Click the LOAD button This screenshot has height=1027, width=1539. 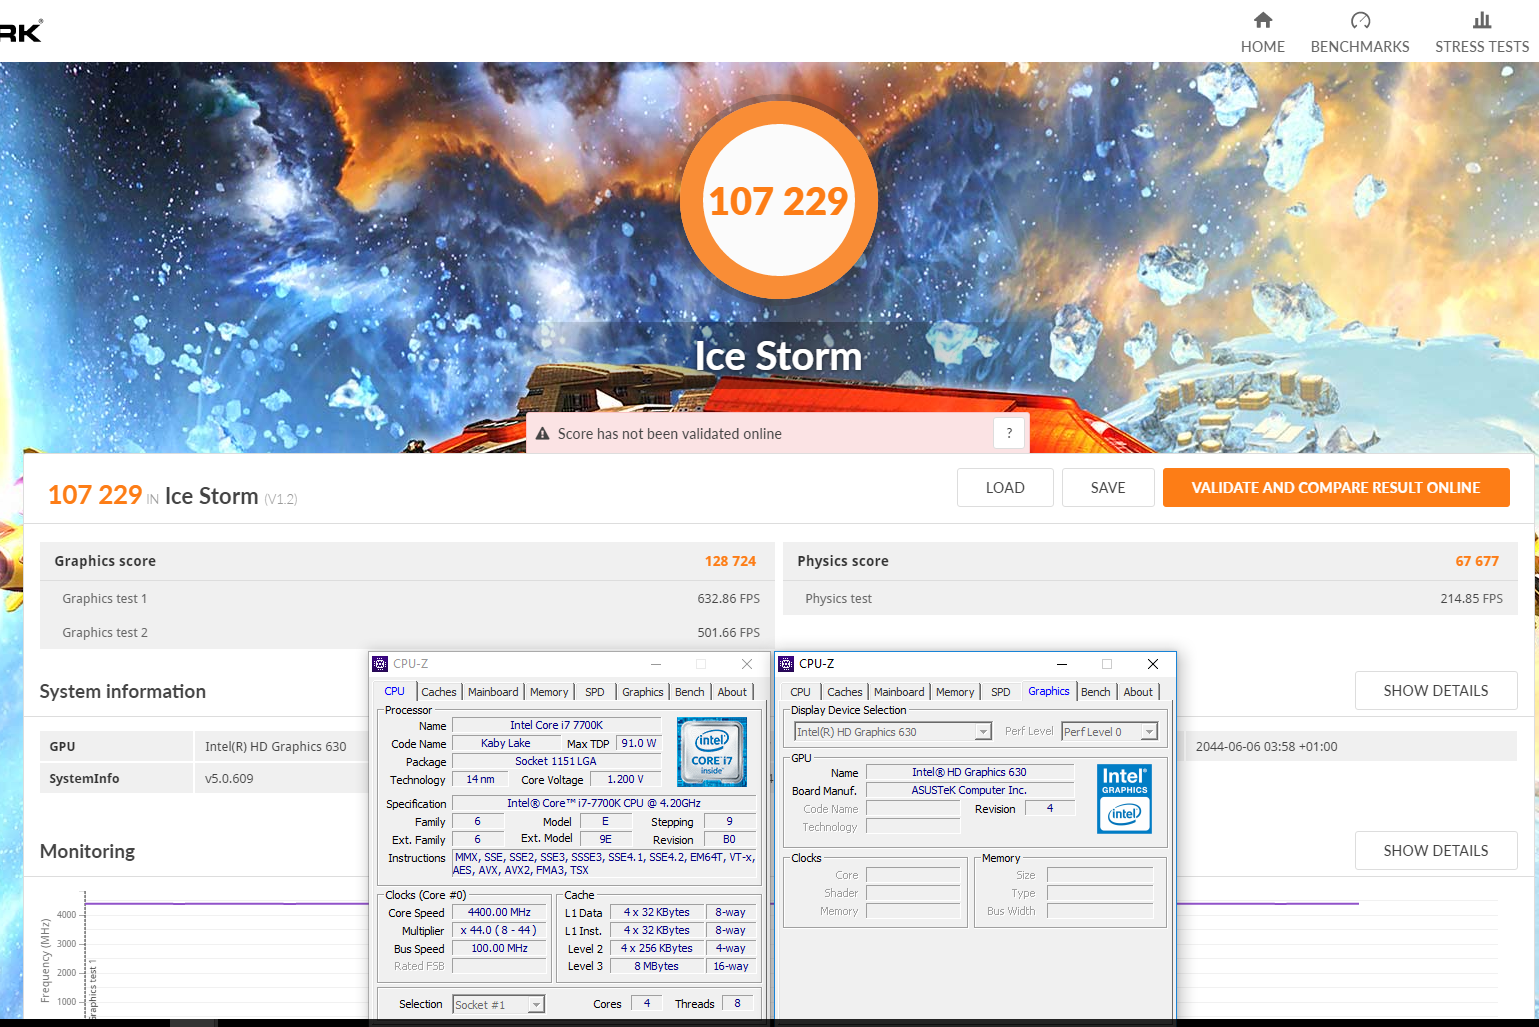click(1005, 488)
